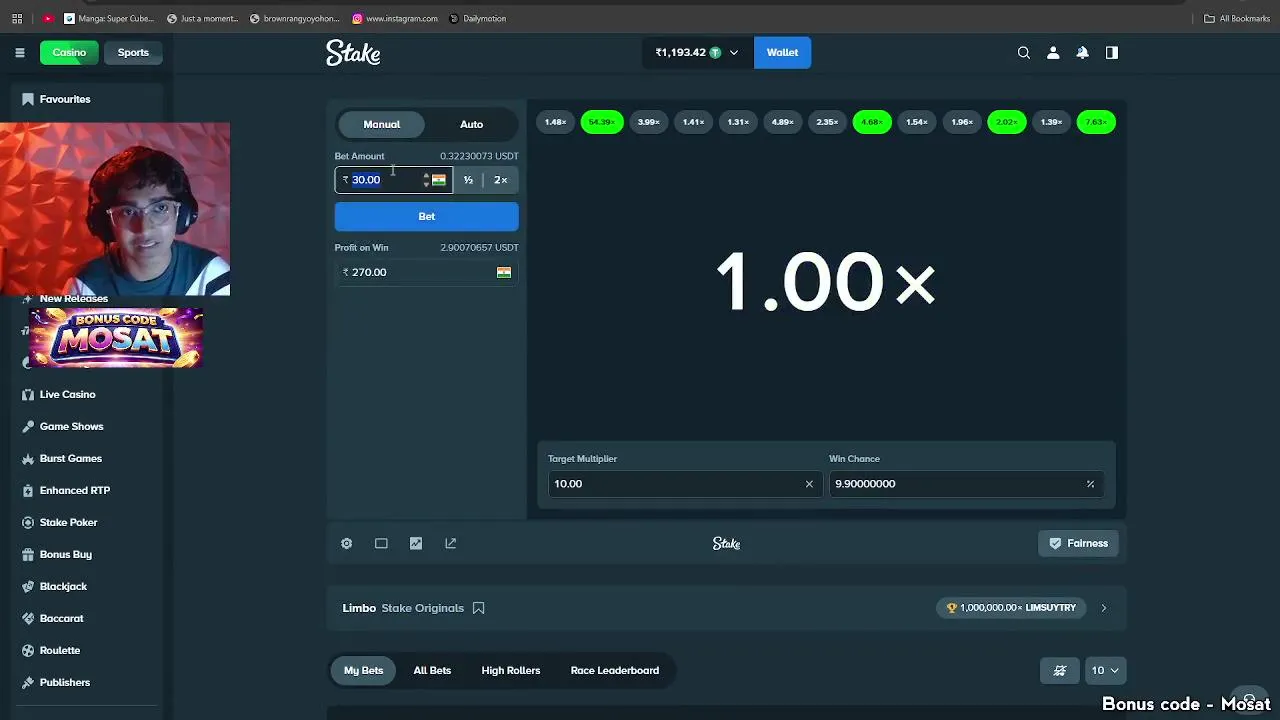Image resolution: width=1280 pixels, height=720 pixels.
Task: Open the Wallet
Action: point(782,53)
